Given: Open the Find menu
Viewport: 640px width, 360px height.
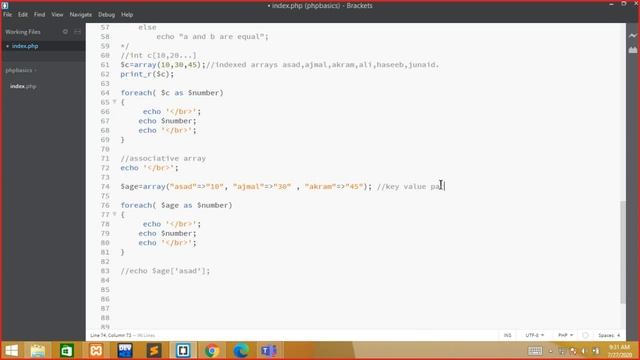Looking at the screenshot, I should click(x=39, y=14).
